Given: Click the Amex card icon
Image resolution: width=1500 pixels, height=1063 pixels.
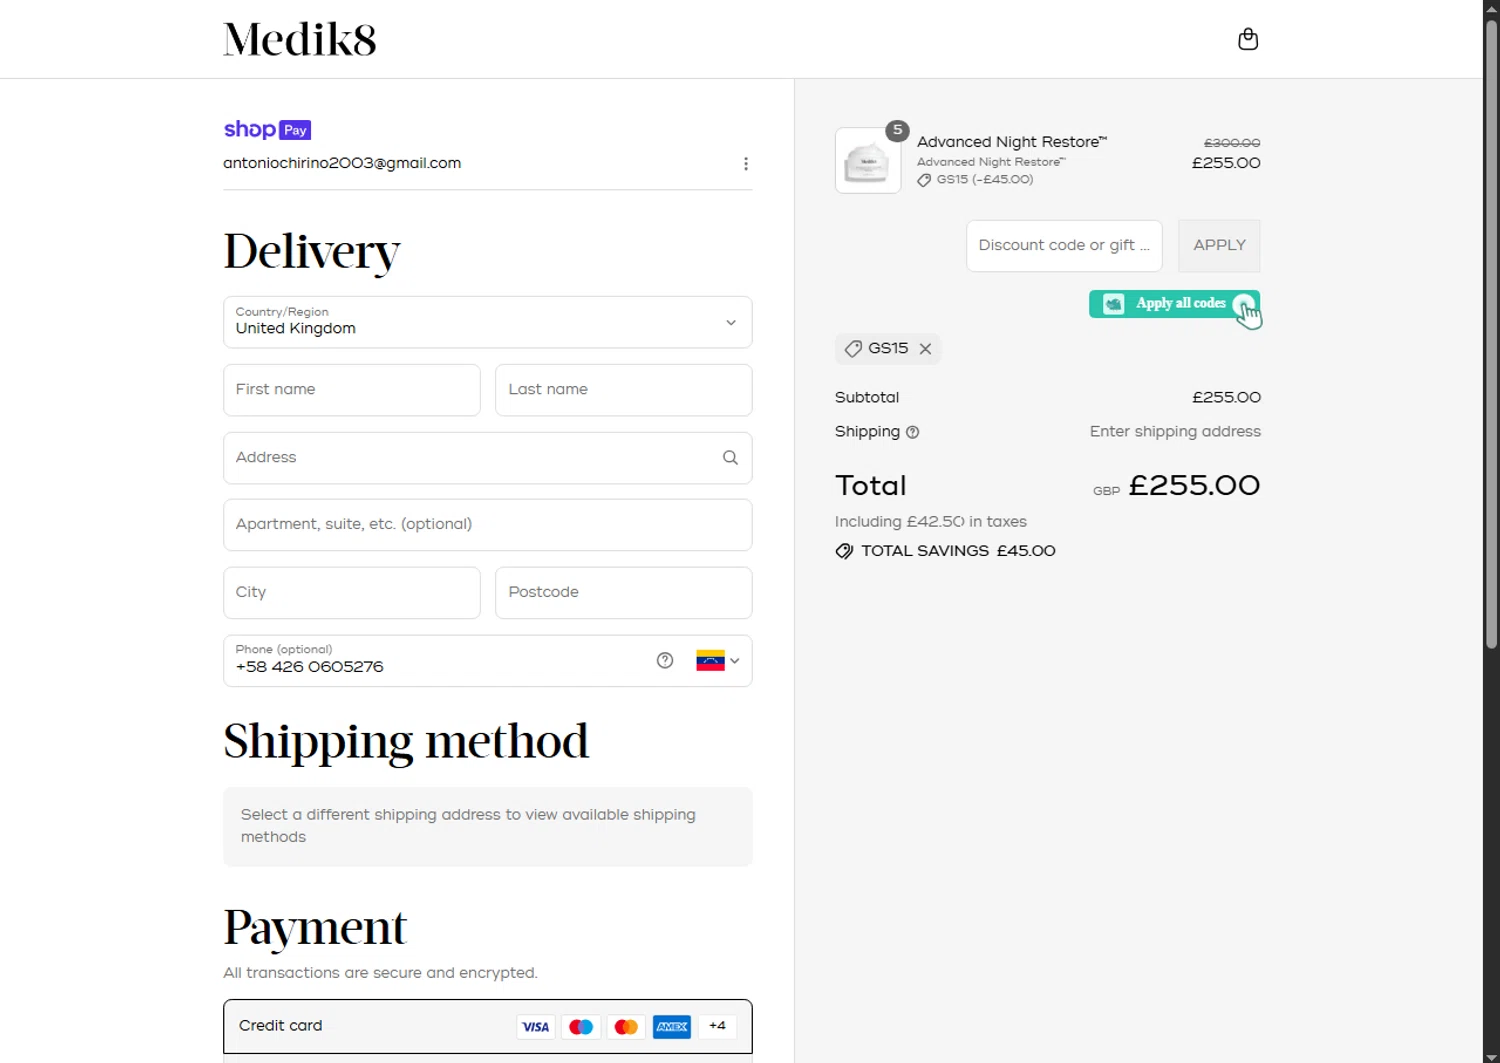Looking at the screenshot, I should click(672, 1027).
